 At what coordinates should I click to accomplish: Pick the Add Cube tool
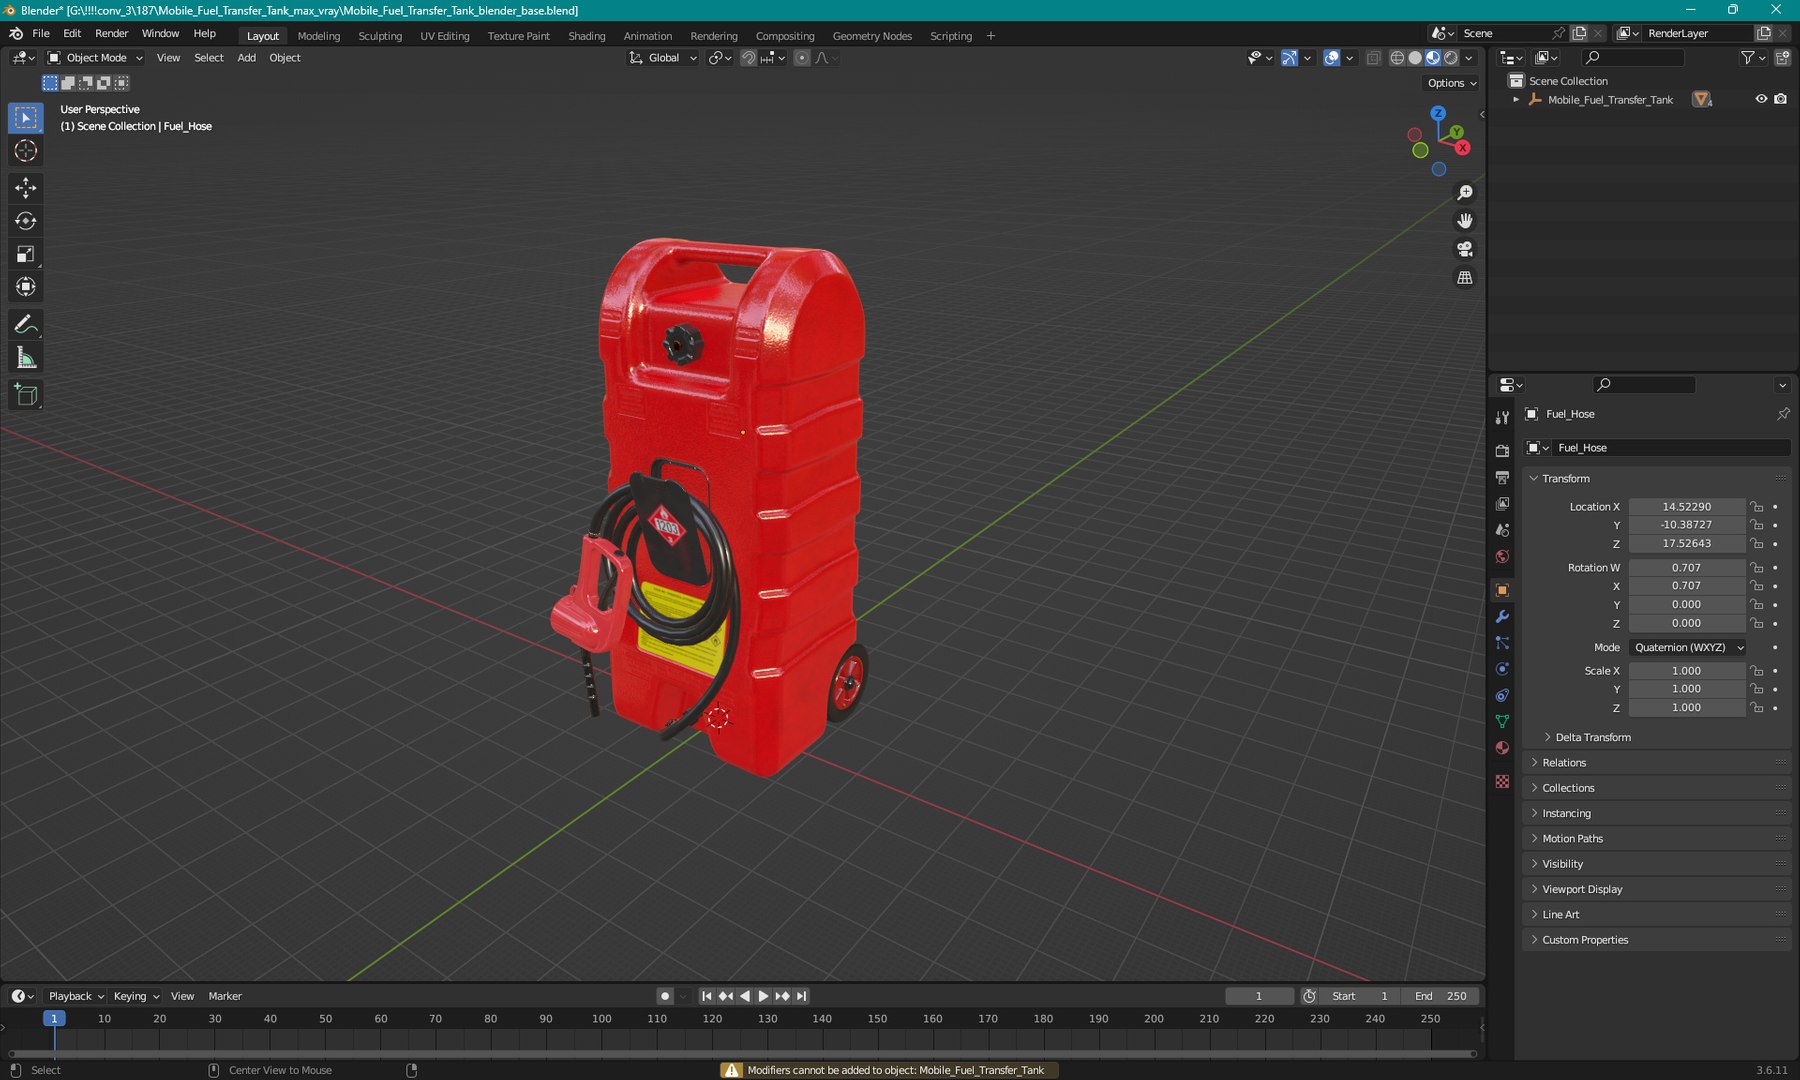pos(26,395)
